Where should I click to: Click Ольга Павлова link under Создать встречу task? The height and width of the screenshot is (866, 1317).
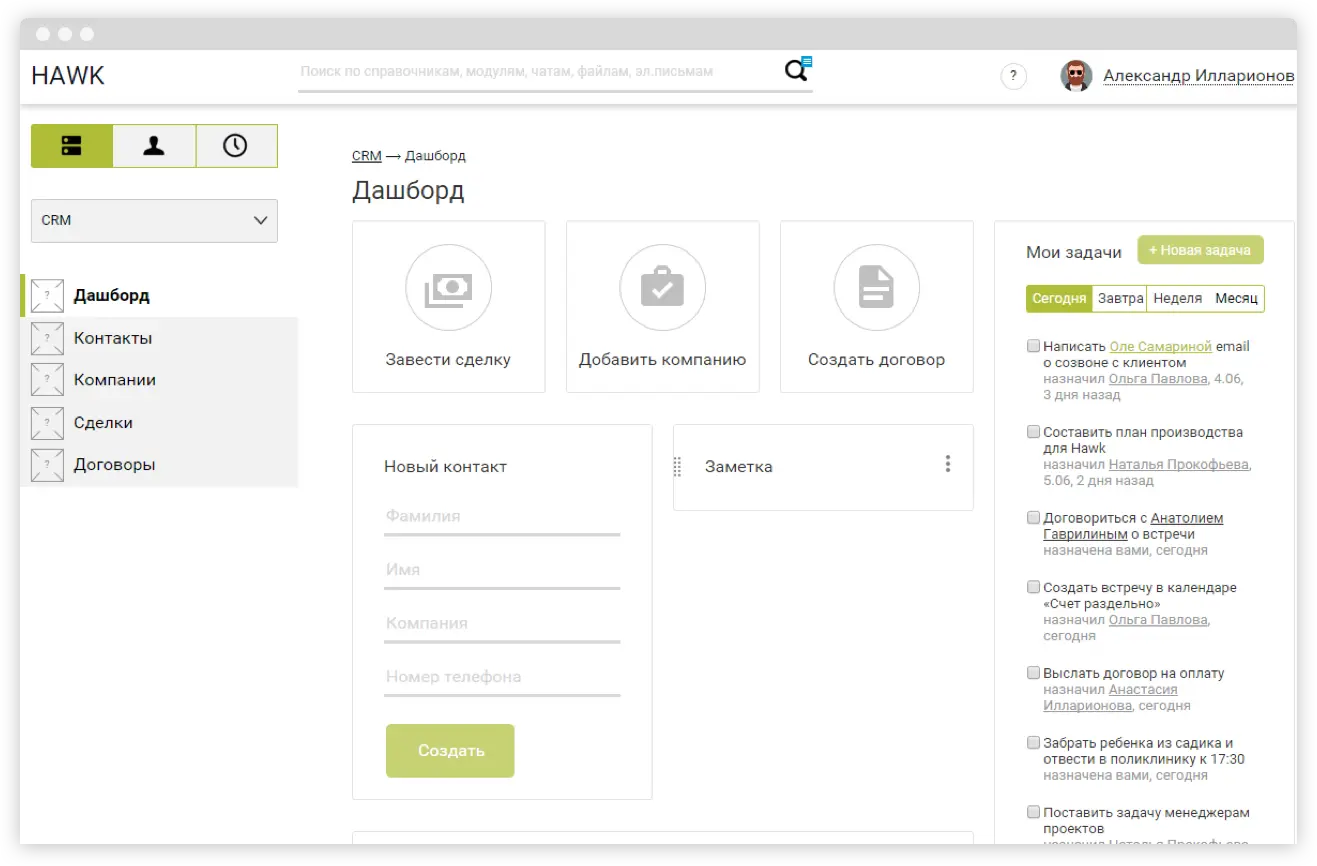(x=1158, y=620)
